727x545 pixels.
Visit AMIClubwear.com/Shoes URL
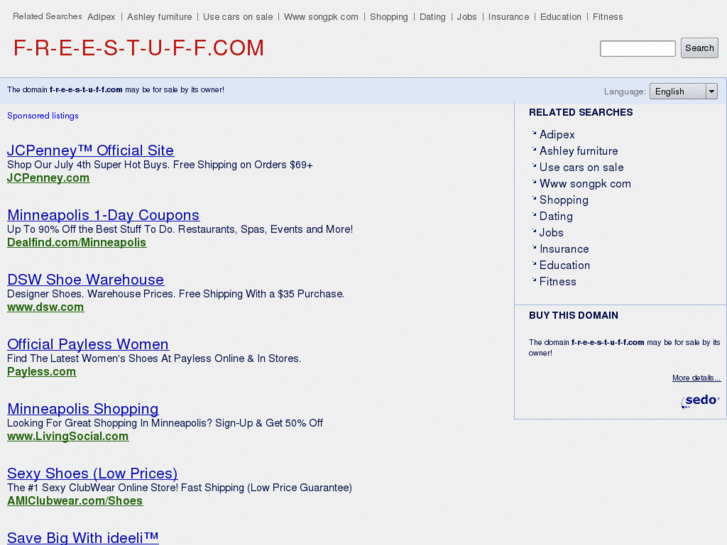[75, 501]
